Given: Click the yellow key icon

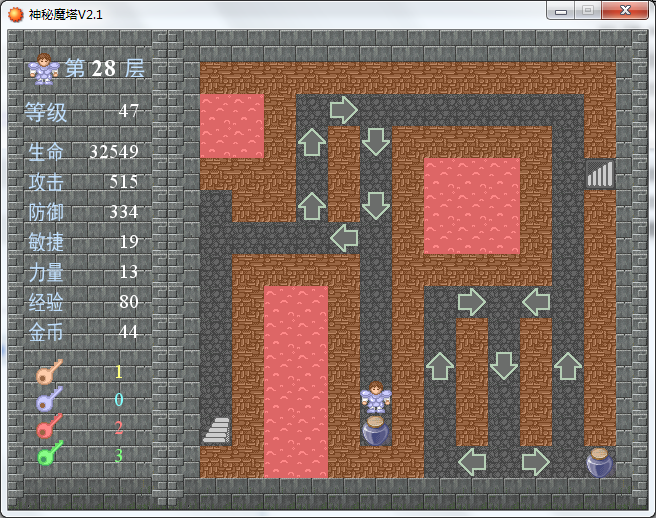Looking at the screenshot, I should pyautogui.click(x=49, y=372).
